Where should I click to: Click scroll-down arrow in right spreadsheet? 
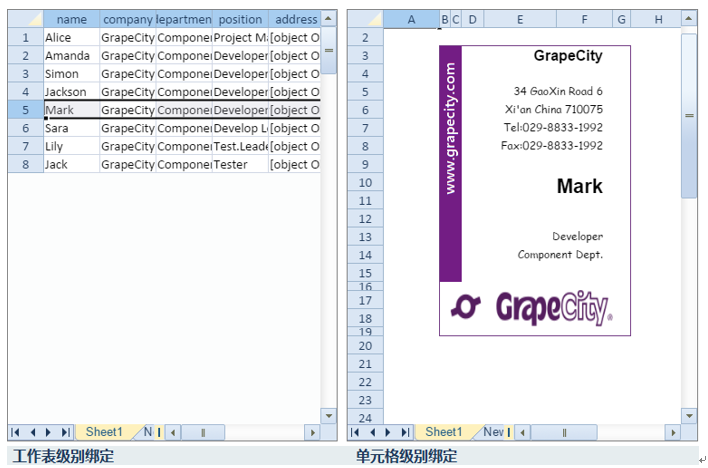689,416
